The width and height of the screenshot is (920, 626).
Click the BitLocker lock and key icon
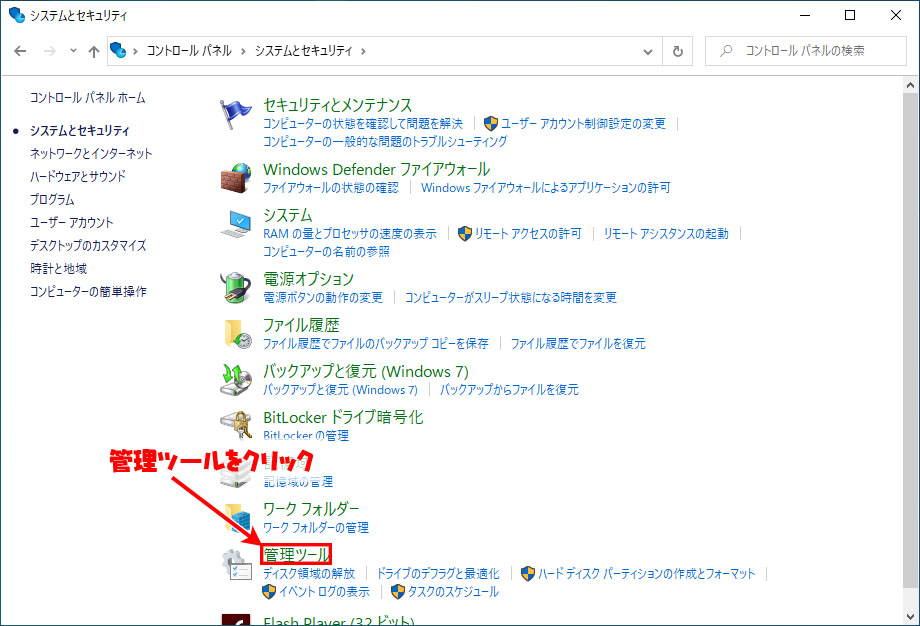click(235, 425)
